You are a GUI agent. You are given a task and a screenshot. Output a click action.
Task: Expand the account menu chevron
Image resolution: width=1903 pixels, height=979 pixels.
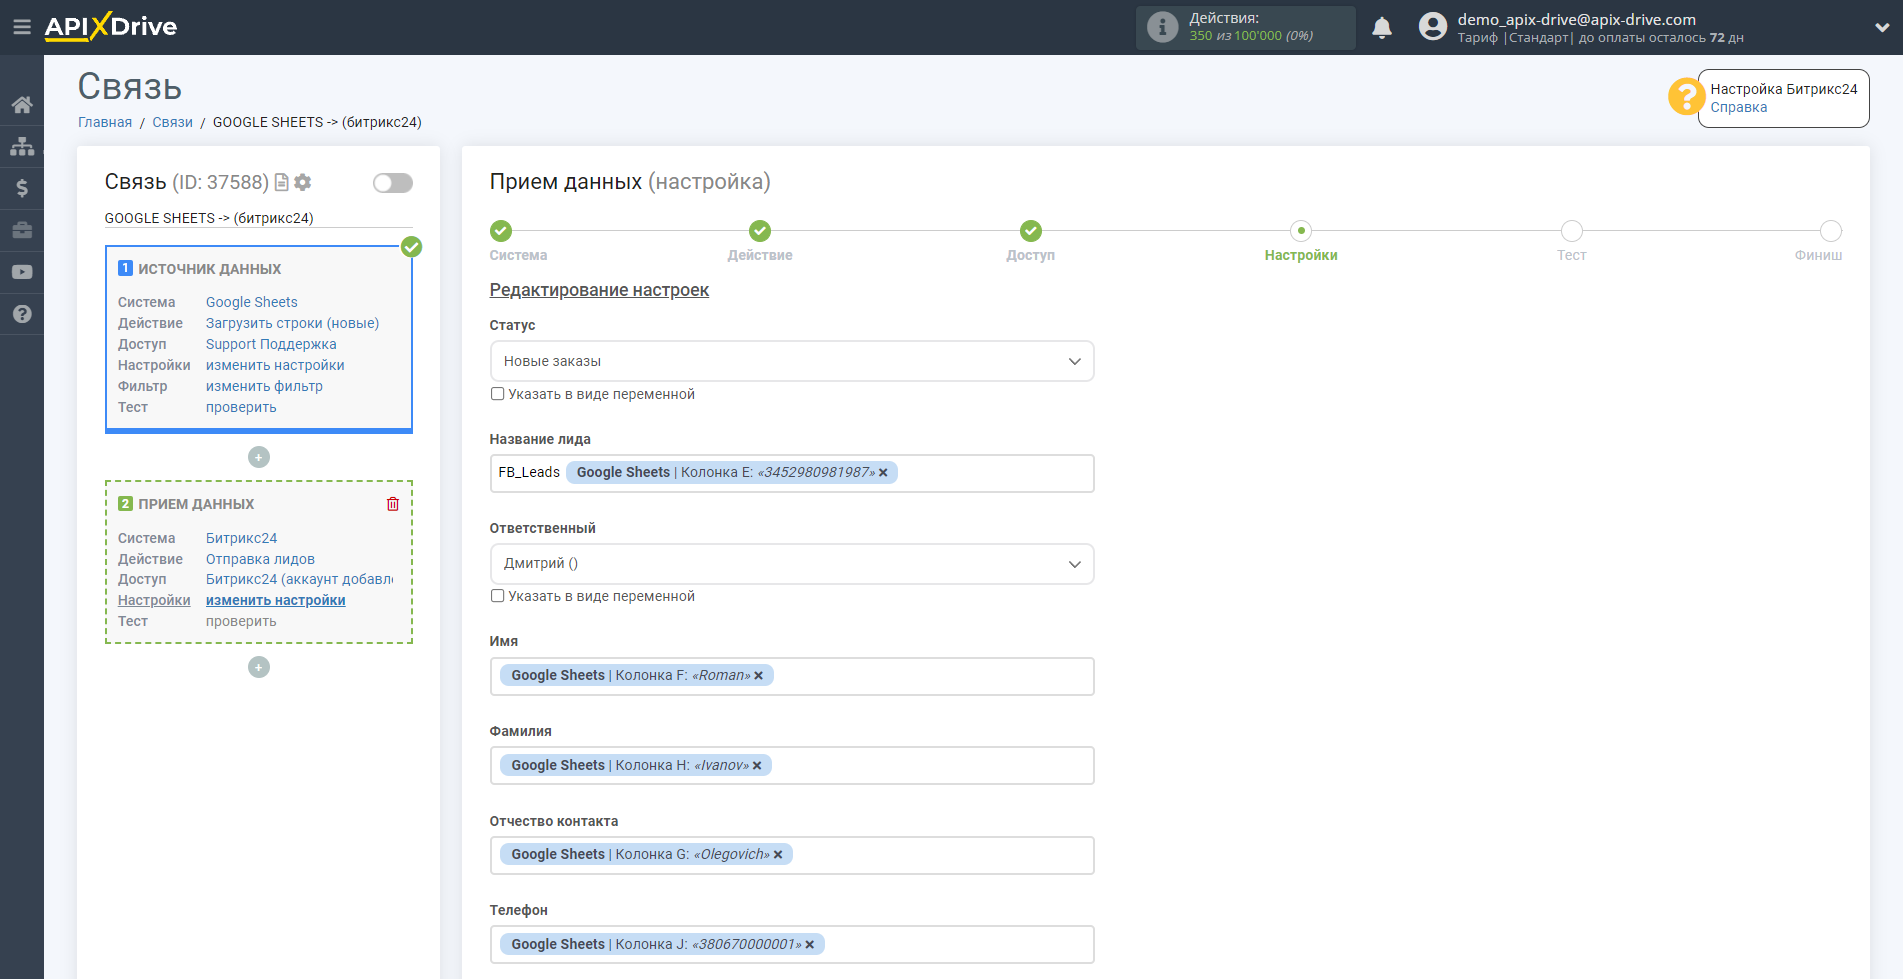coord(1881,28)
